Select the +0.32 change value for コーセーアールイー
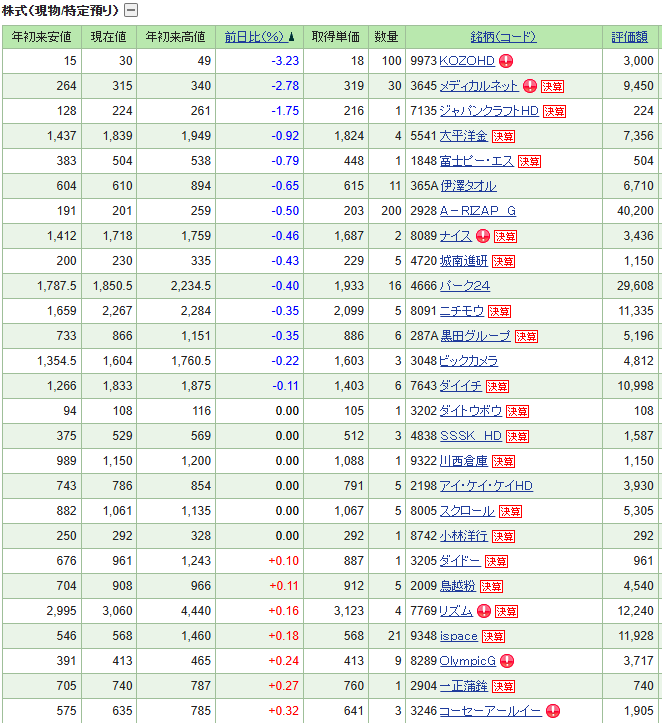 click(284, 711)
